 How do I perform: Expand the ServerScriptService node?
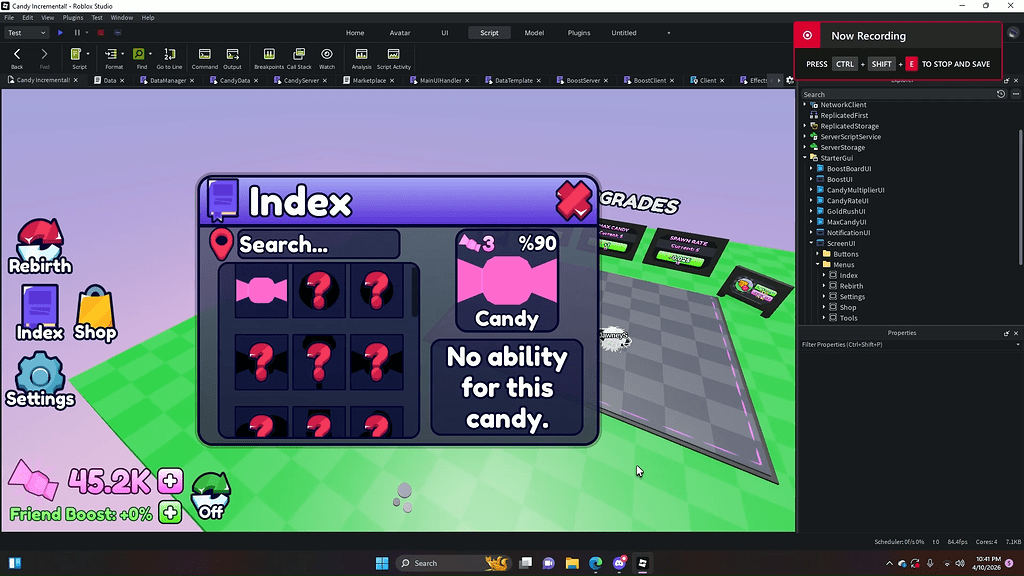[x=805, y=136]
